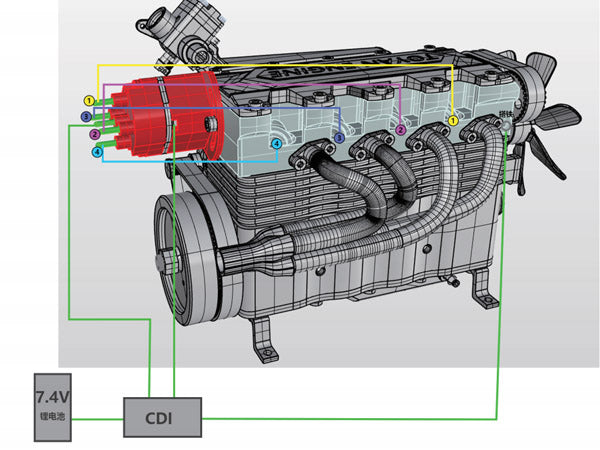Click purple marker 2 on the cylinder head
This screenshot has height=450, width=600.
pos(400,130)
